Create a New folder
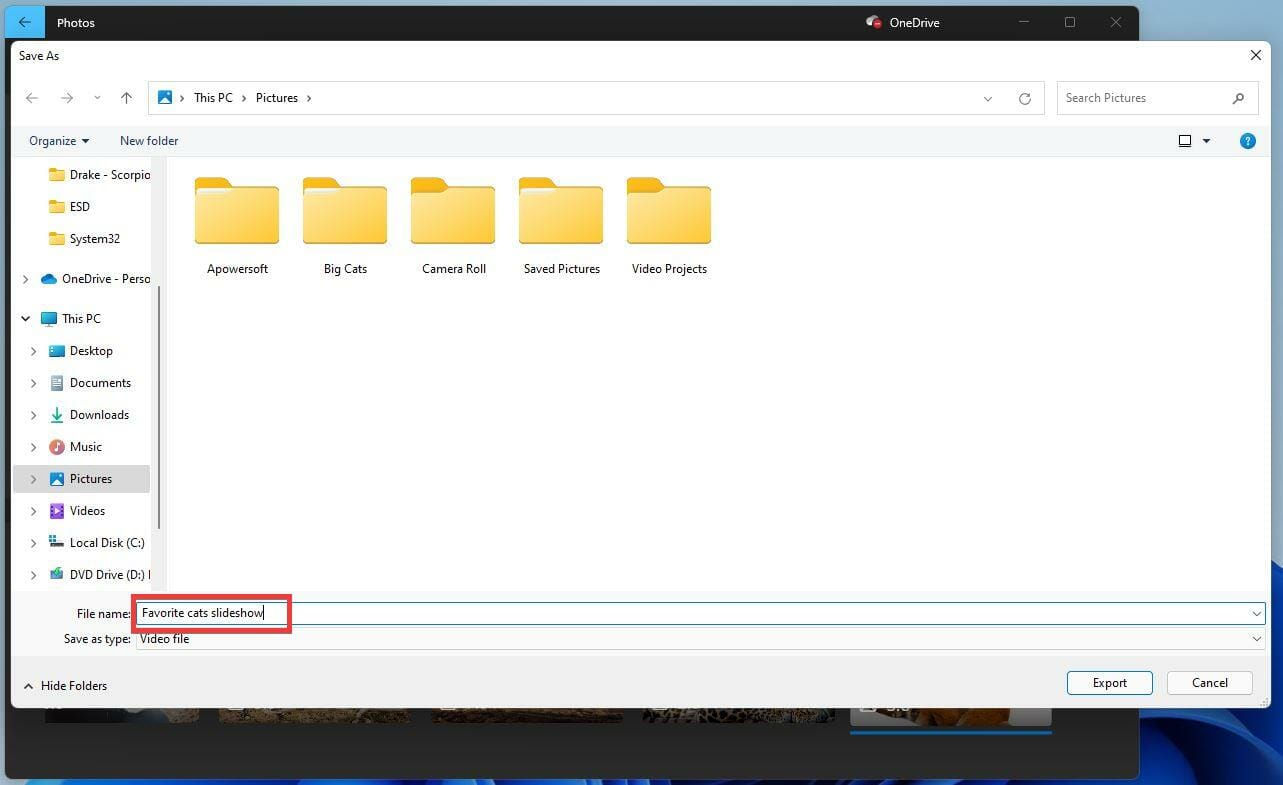Image resolution: width=1283 pixels, height=785 pixels. click(148, 140)
